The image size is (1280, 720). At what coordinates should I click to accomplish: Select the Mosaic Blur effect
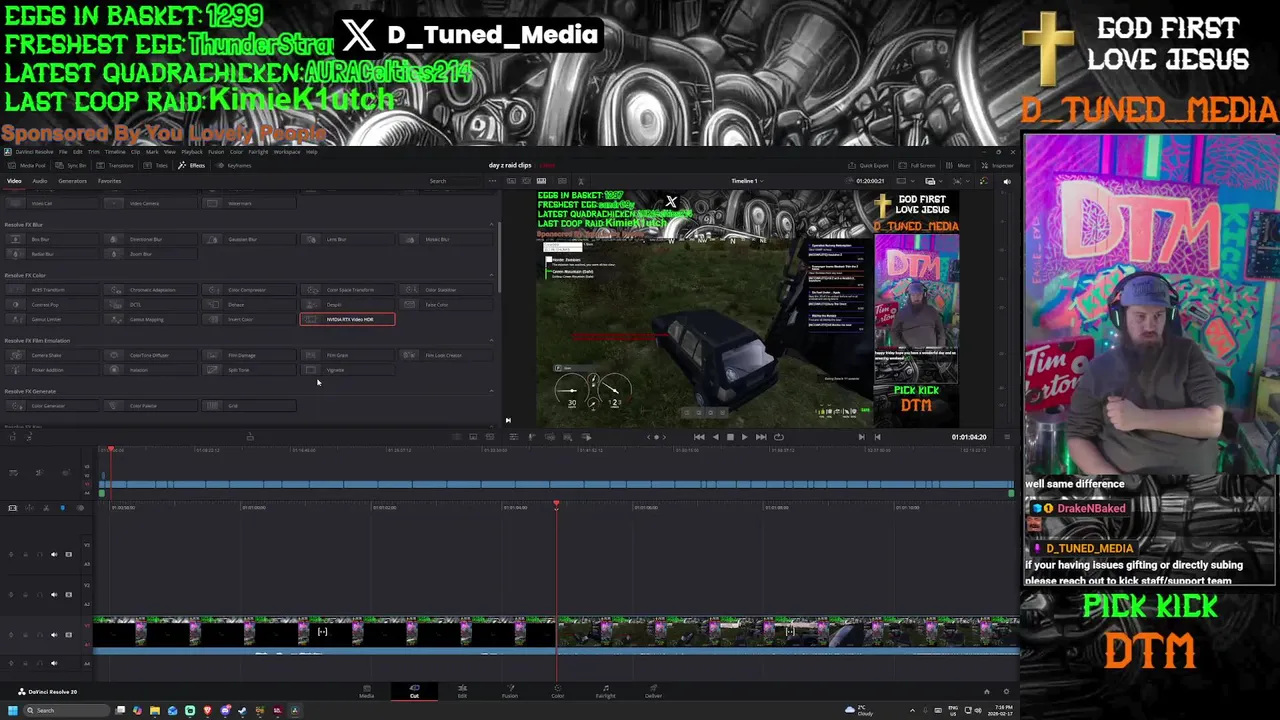[445, 239]
